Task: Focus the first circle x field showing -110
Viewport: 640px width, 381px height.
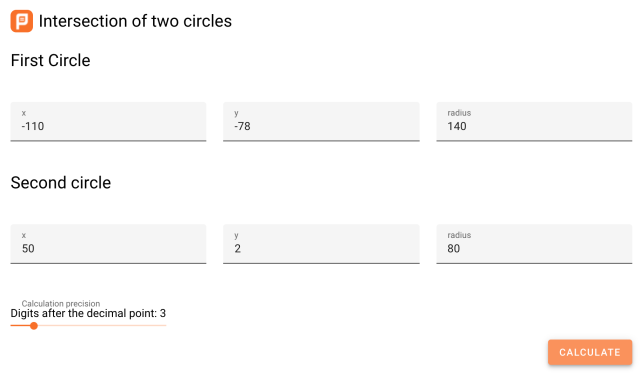Action: [x=108, y=122]
